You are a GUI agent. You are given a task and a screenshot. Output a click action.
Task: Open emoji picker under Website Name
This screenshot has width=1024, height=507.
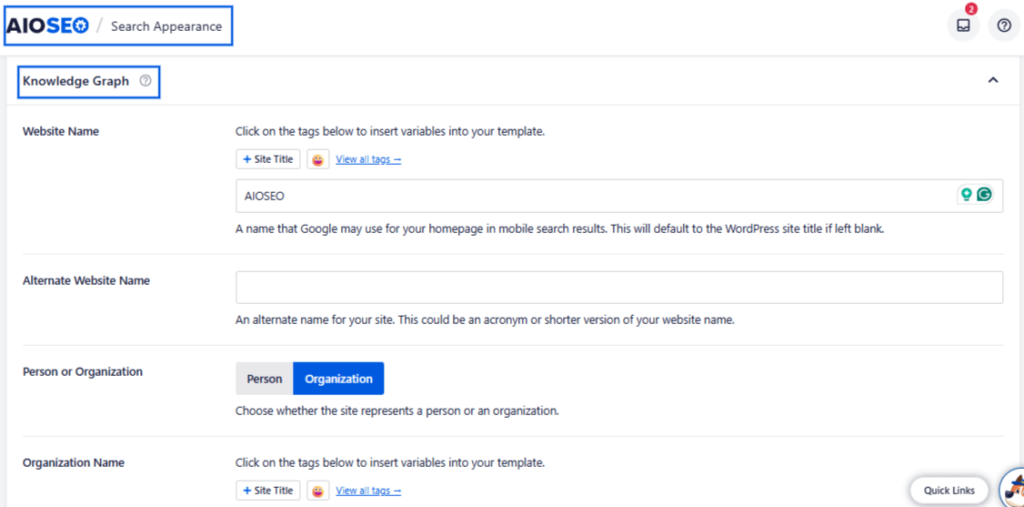pyautogui.click(x=318, y=159)
